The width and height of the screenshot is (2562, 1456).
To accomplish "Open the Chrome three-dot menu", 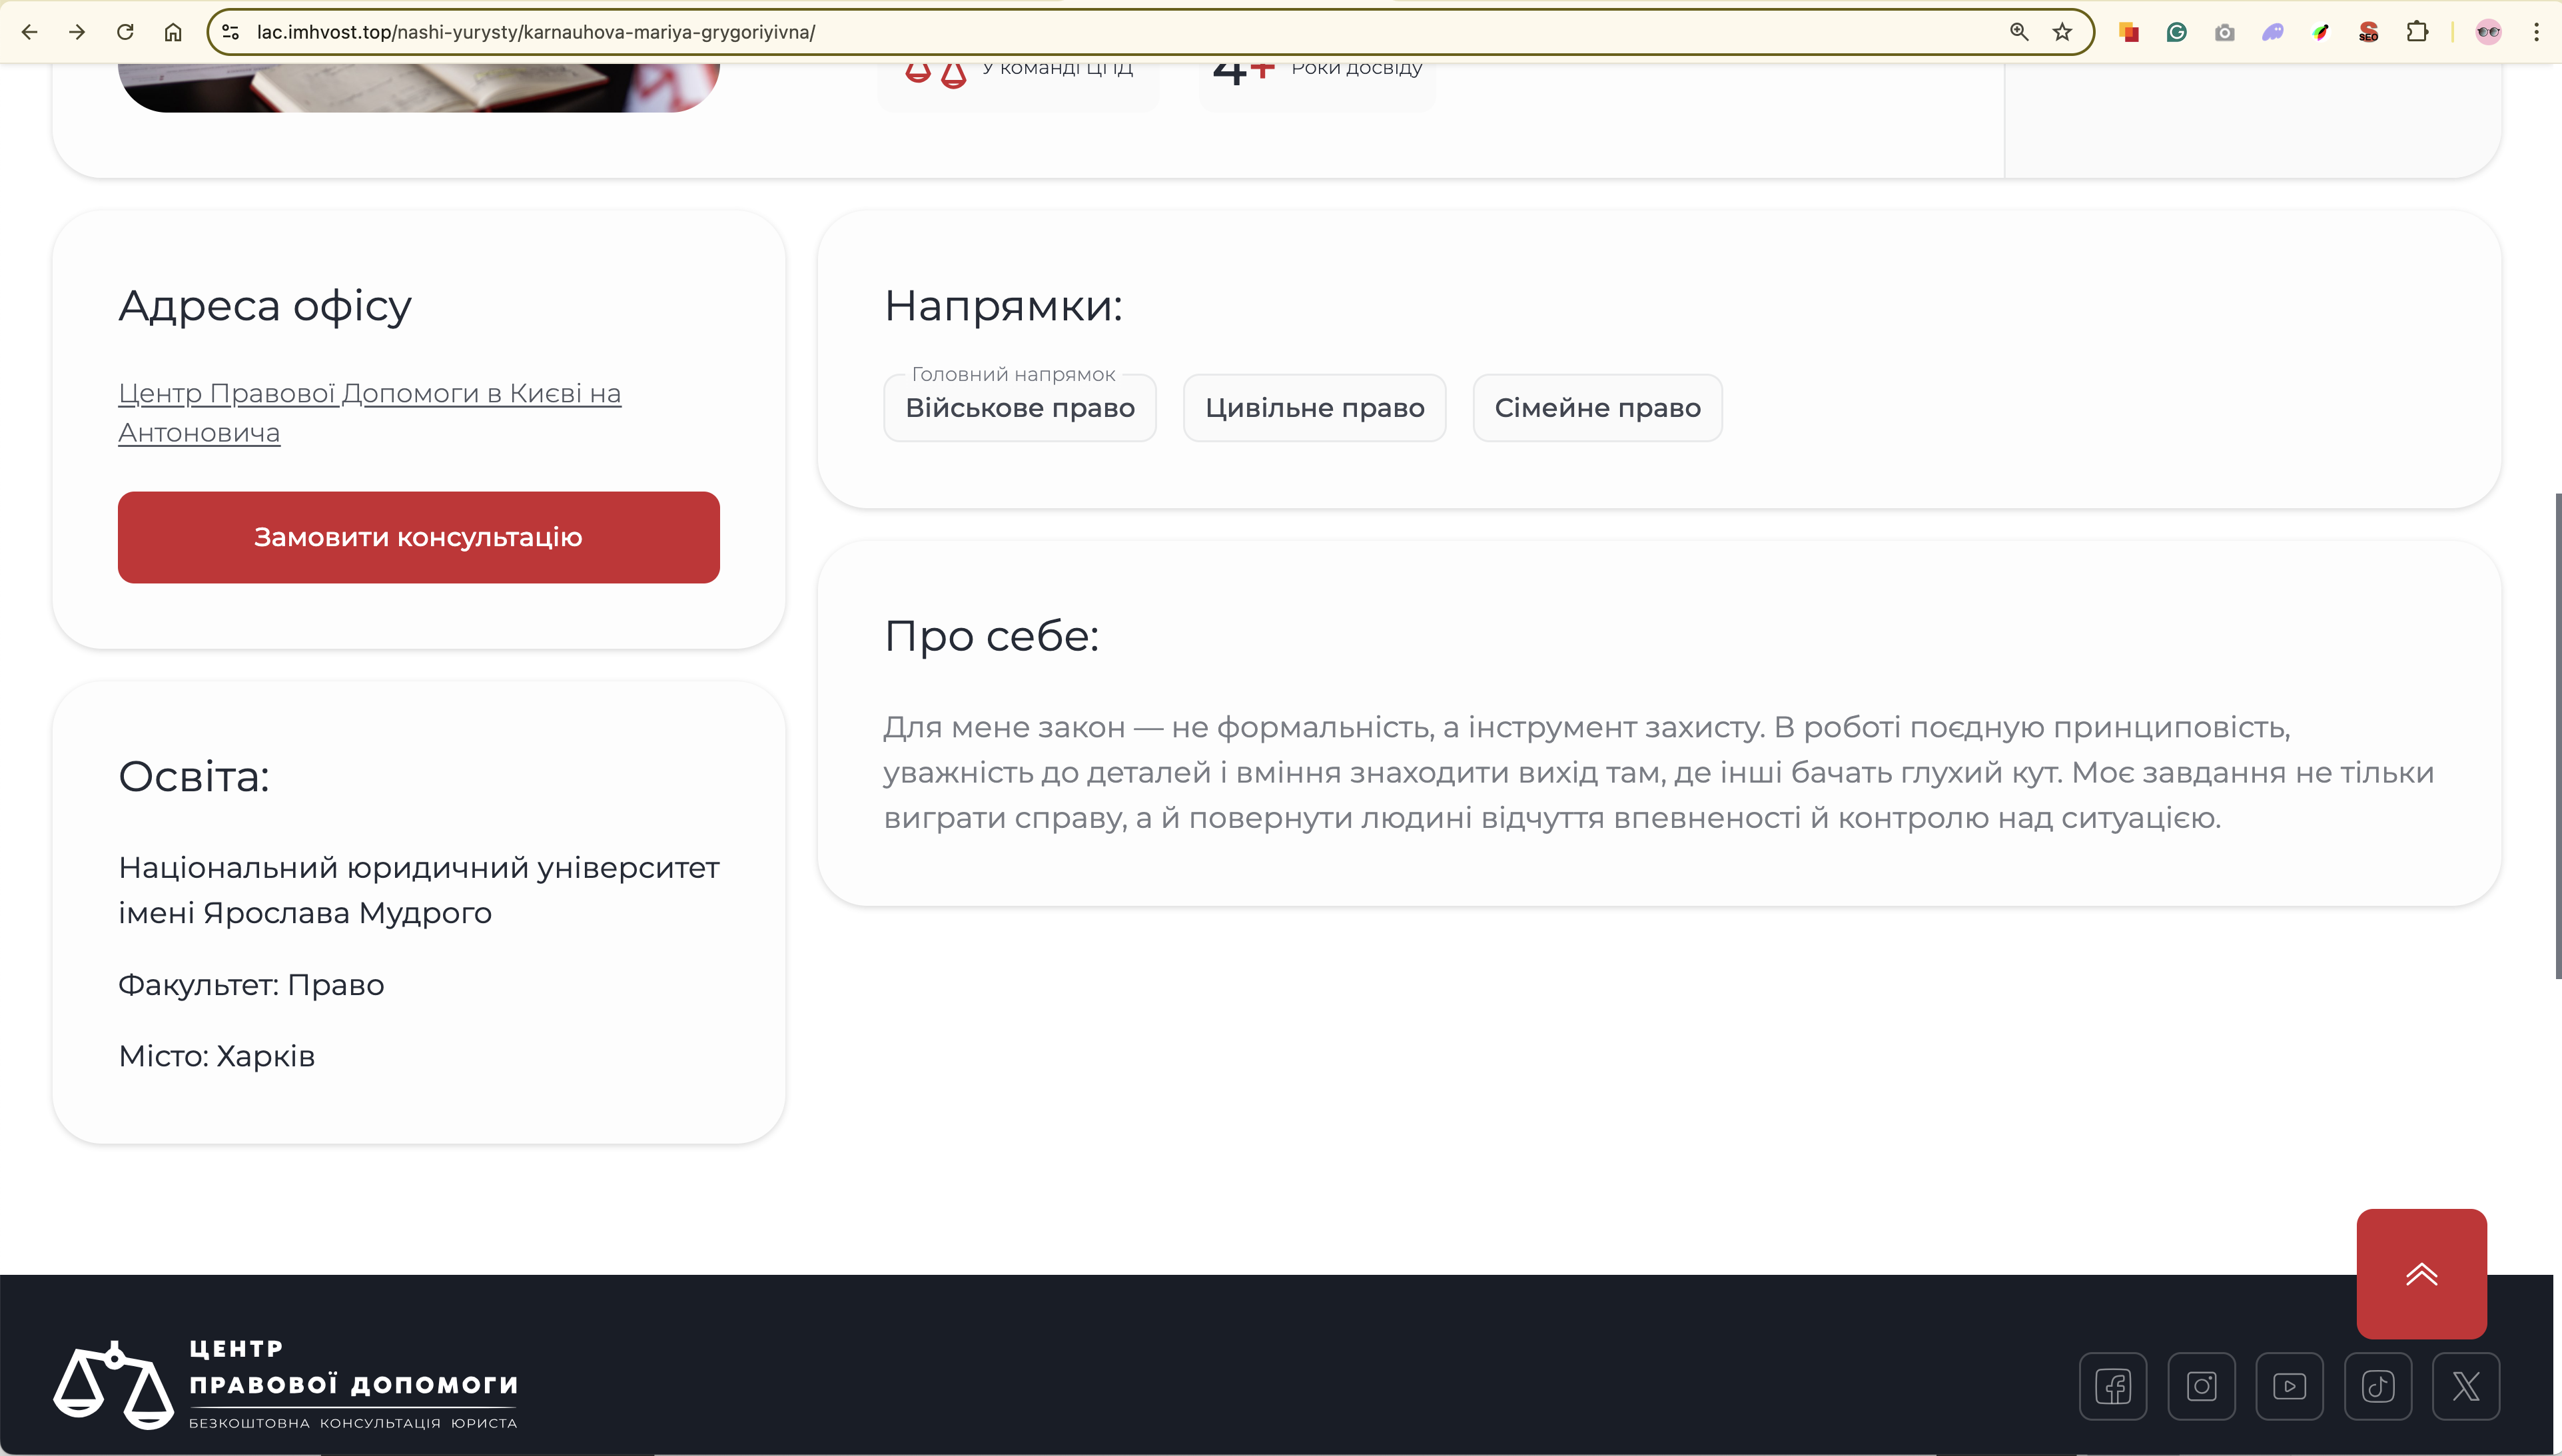I will [2536, 32].
